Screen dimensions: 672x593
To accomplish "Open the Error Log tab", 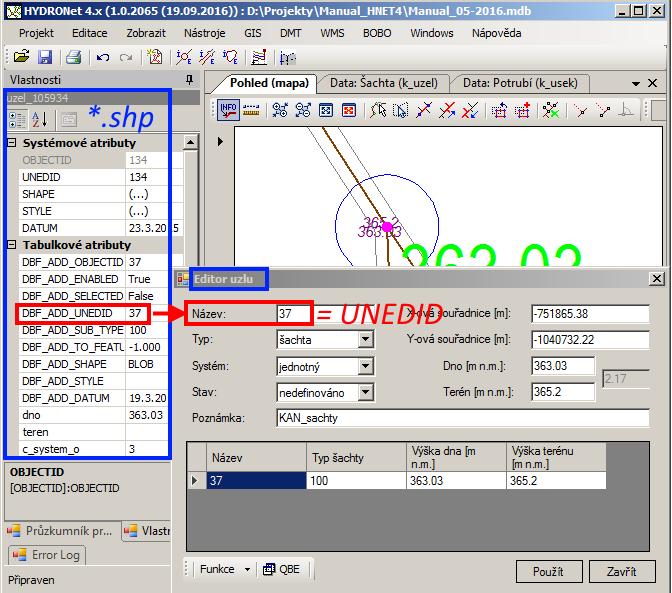I will (x=47, y=555).
